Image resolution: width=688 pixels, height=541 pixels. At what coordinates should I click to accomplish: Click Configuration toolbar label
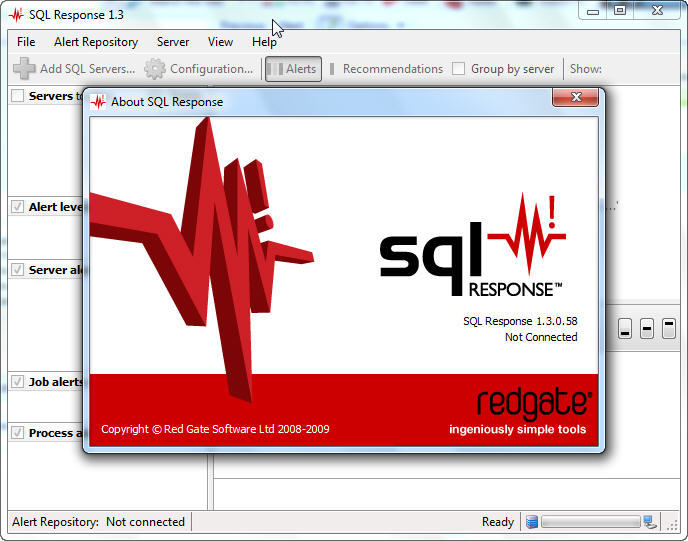point(211,69)
